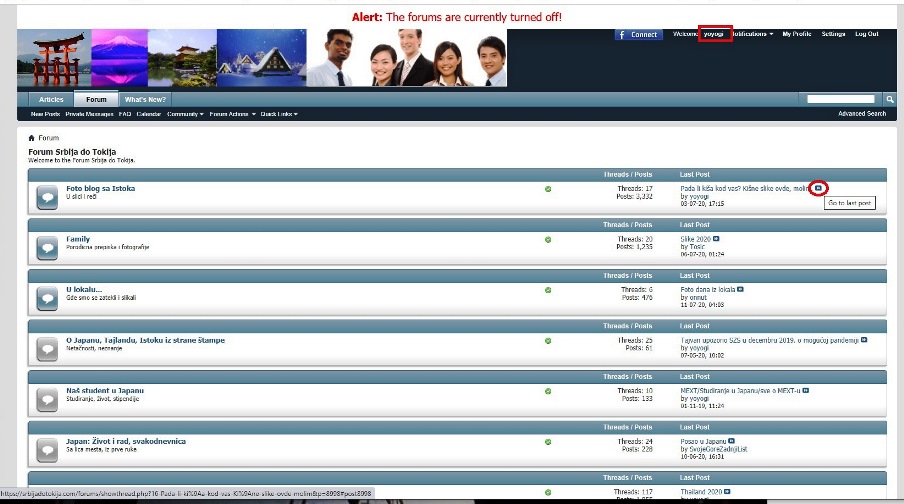
Task: Click the torii gate banner image
Action: 54,58
